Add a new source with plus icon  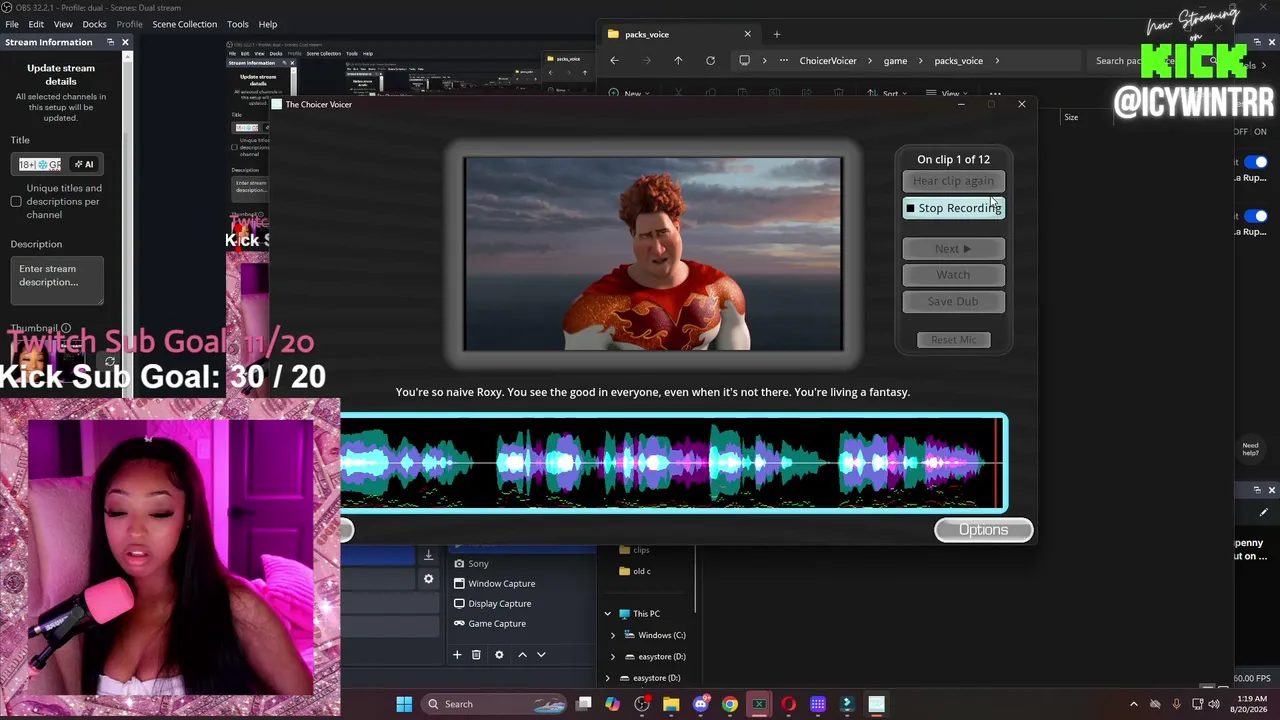[x=457, y=655]
